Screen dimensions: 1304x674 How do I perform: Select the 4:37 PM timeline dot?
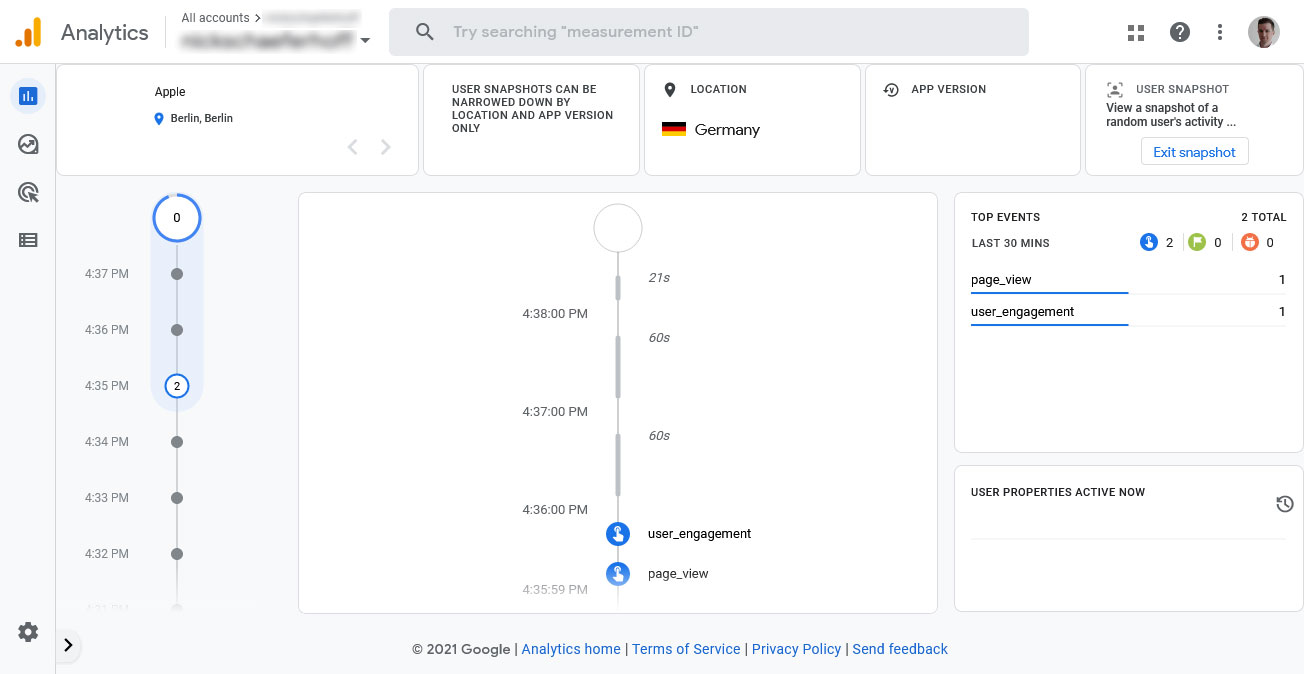coord(177,273)
